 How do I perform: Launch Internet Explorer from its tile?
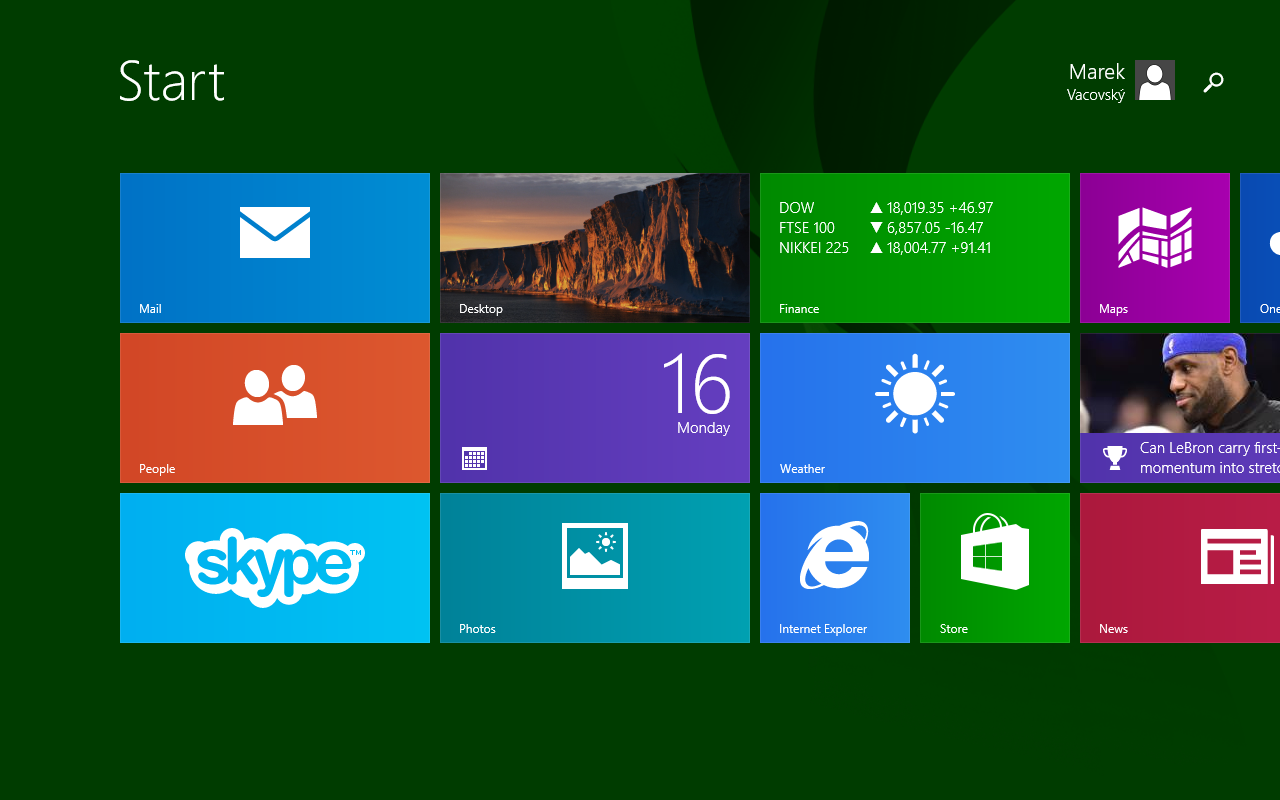point(835,568)
